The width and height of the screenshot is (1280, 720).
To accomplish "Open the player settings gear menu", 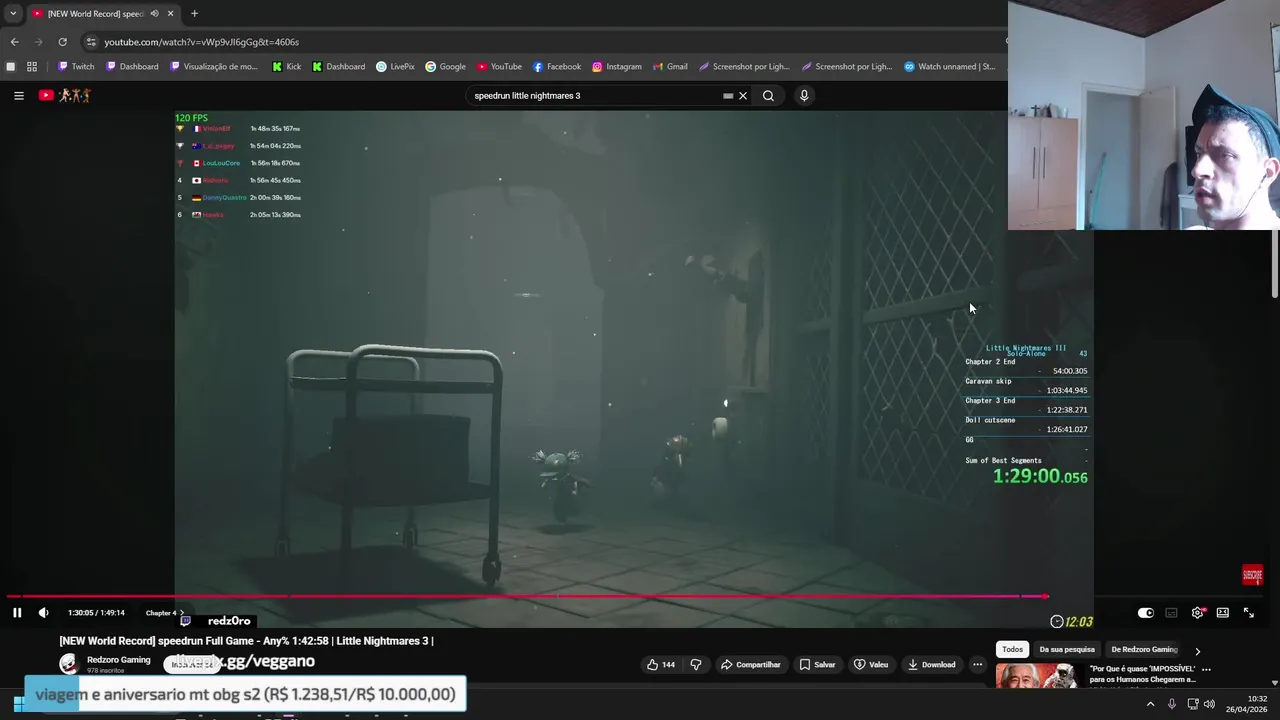I will click(x=1197, y=613).
